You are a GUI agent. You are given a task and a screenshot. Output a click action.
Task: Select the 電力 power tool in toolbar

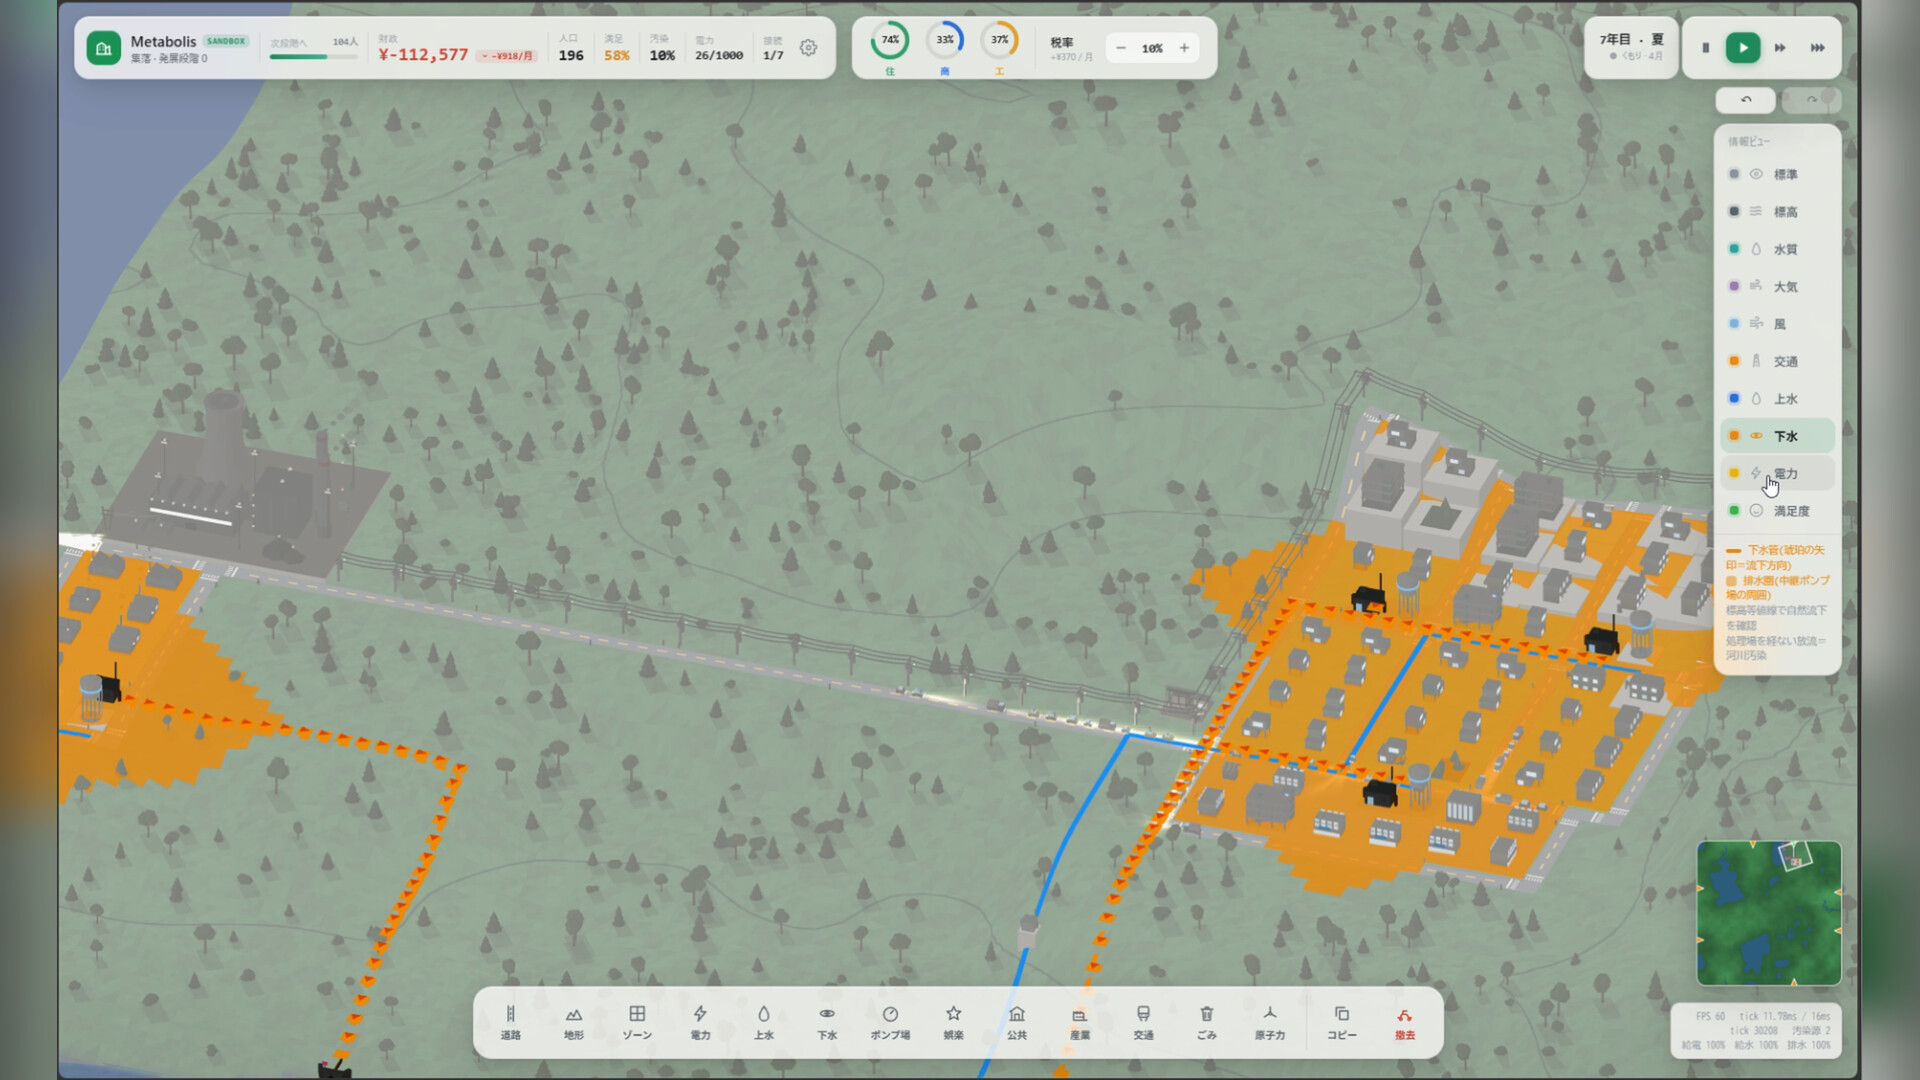pos(700,1022)
